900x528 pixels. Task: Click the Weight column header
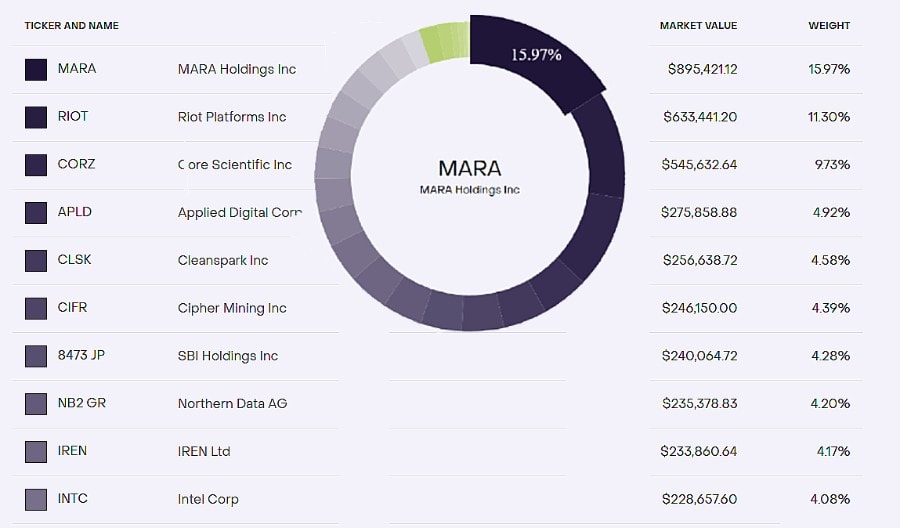(x=829, y=26)
